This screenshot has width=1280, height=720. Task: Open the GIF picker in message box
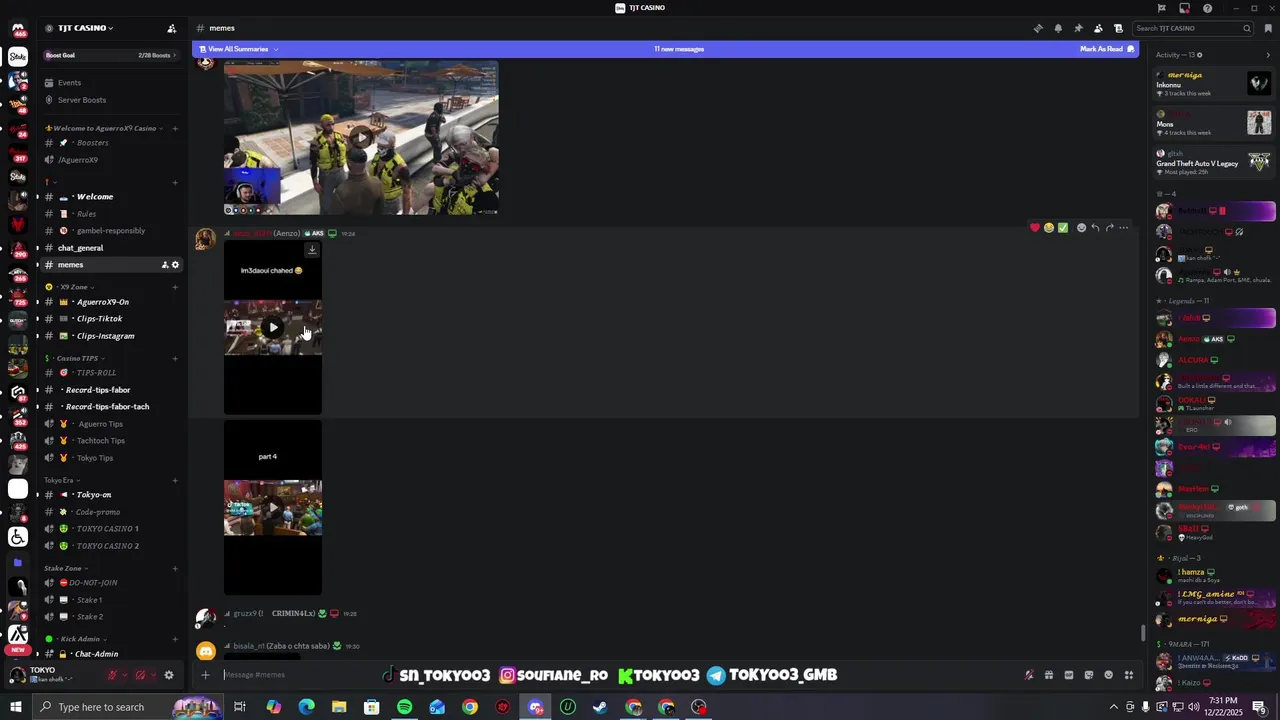pos(1068,675)
